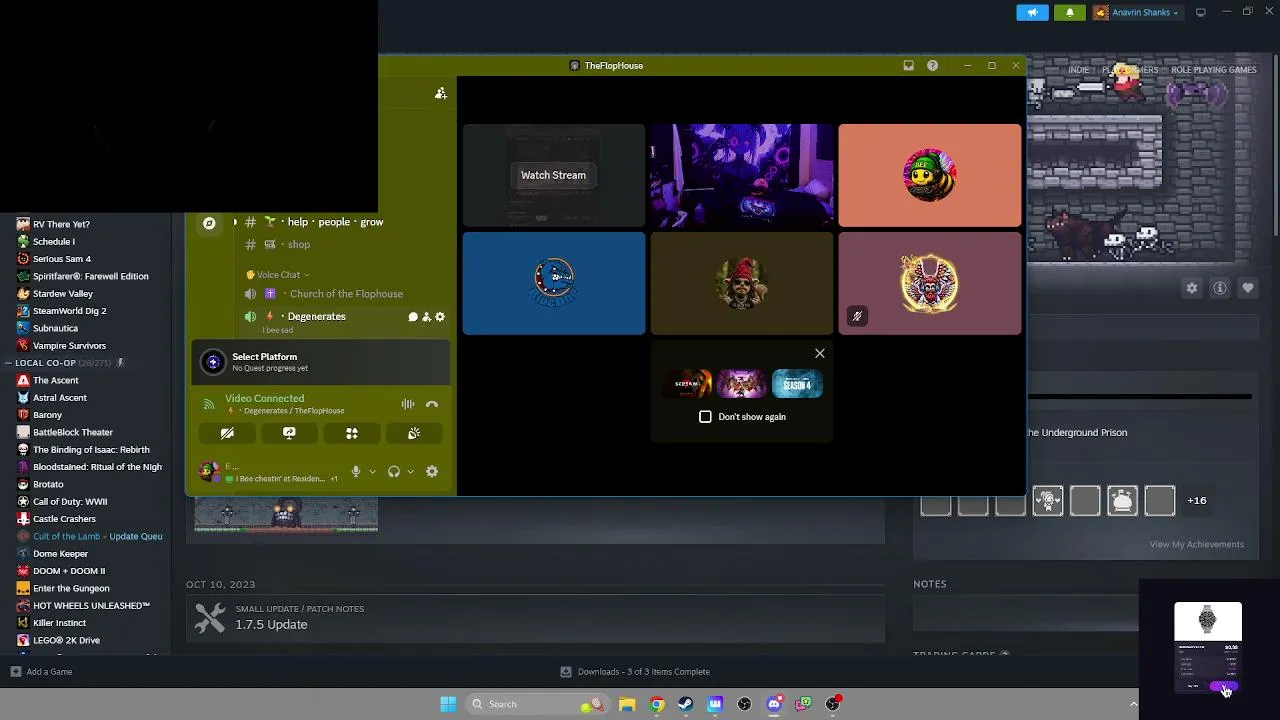Expand the help-people-grow channel threads
Viewport: 1280px width, 720px height.
(235, 222)
